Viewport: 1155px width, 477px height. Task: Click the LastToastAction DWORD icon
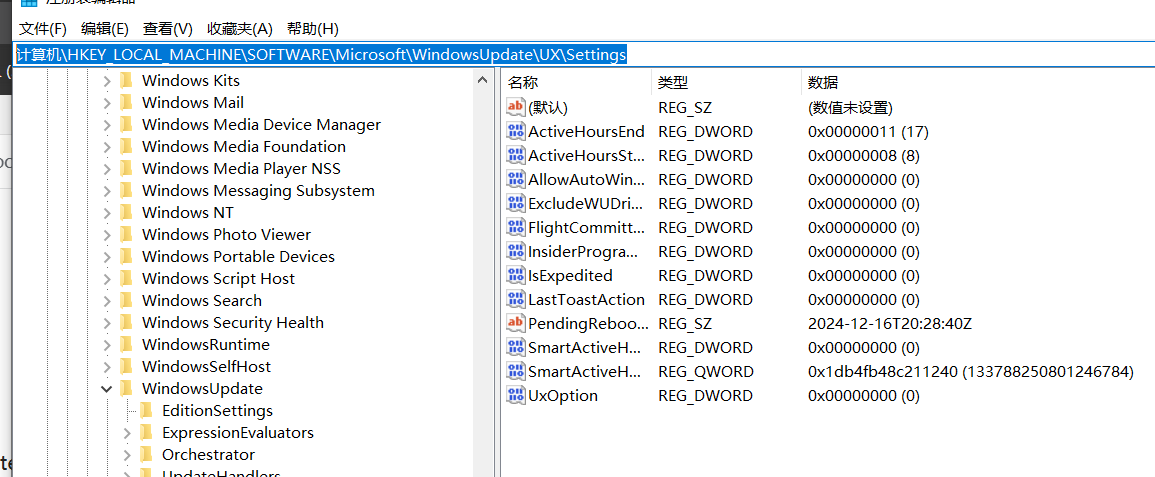[x=516, y=300]
